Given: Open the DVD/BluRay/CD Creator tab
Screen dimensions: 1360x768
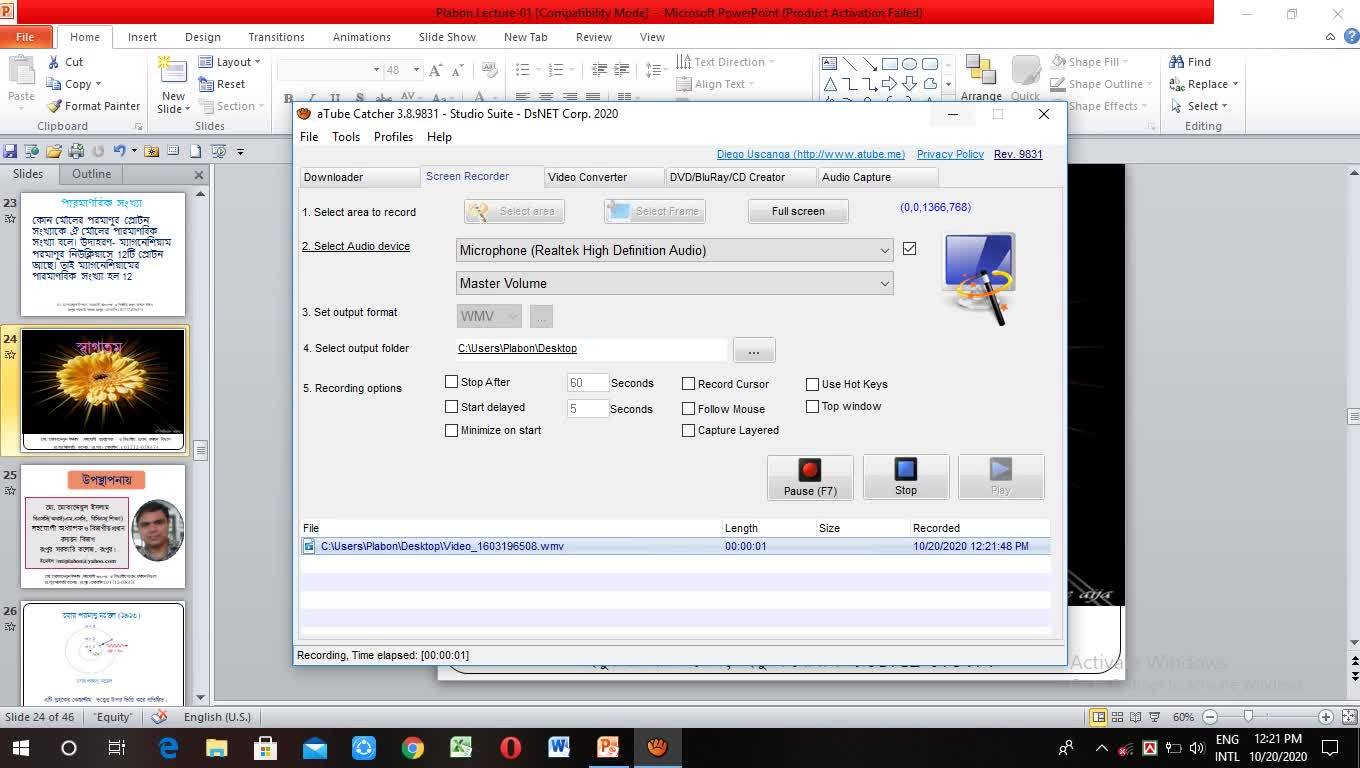Looking at the screenshot, I should tap(741, 177).
